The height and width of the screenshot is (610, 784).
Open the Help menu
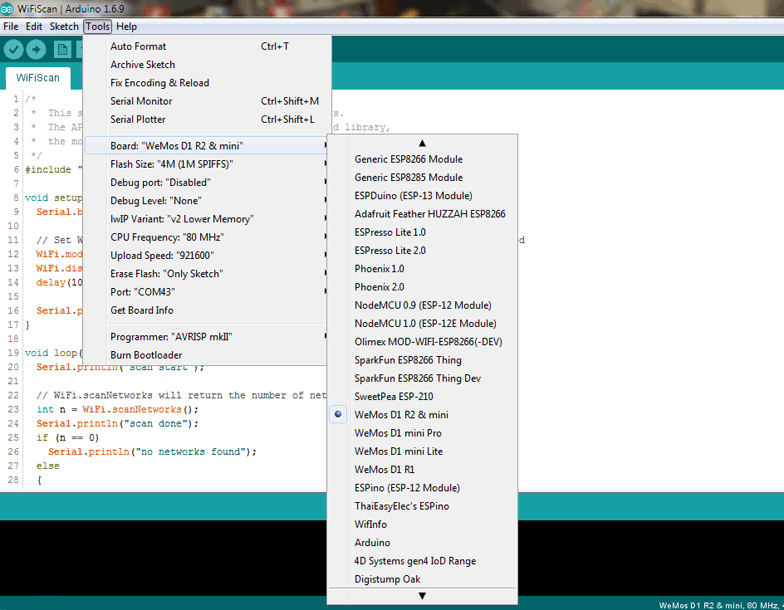tap(126, 26)
